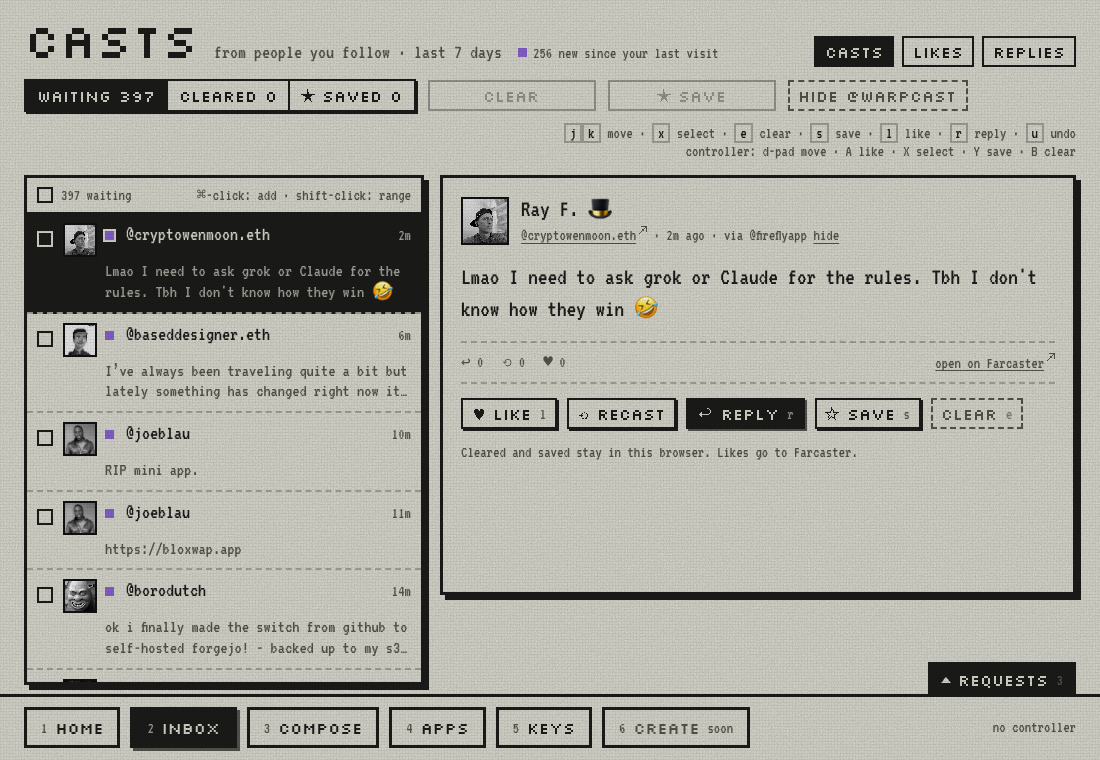Click the star SAVE button in detail pane
Screen dimensions: 1100x760
click(x=868, y=415)
